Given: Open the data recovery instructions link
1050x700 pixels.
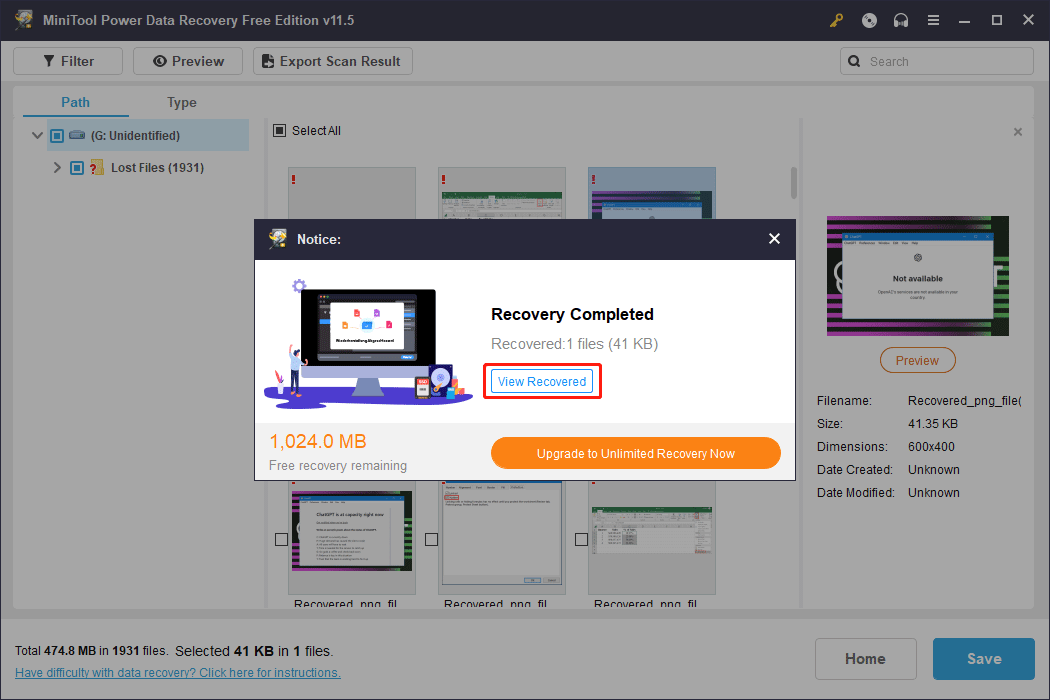Looking at the screenshot, I should click(177, 673).
